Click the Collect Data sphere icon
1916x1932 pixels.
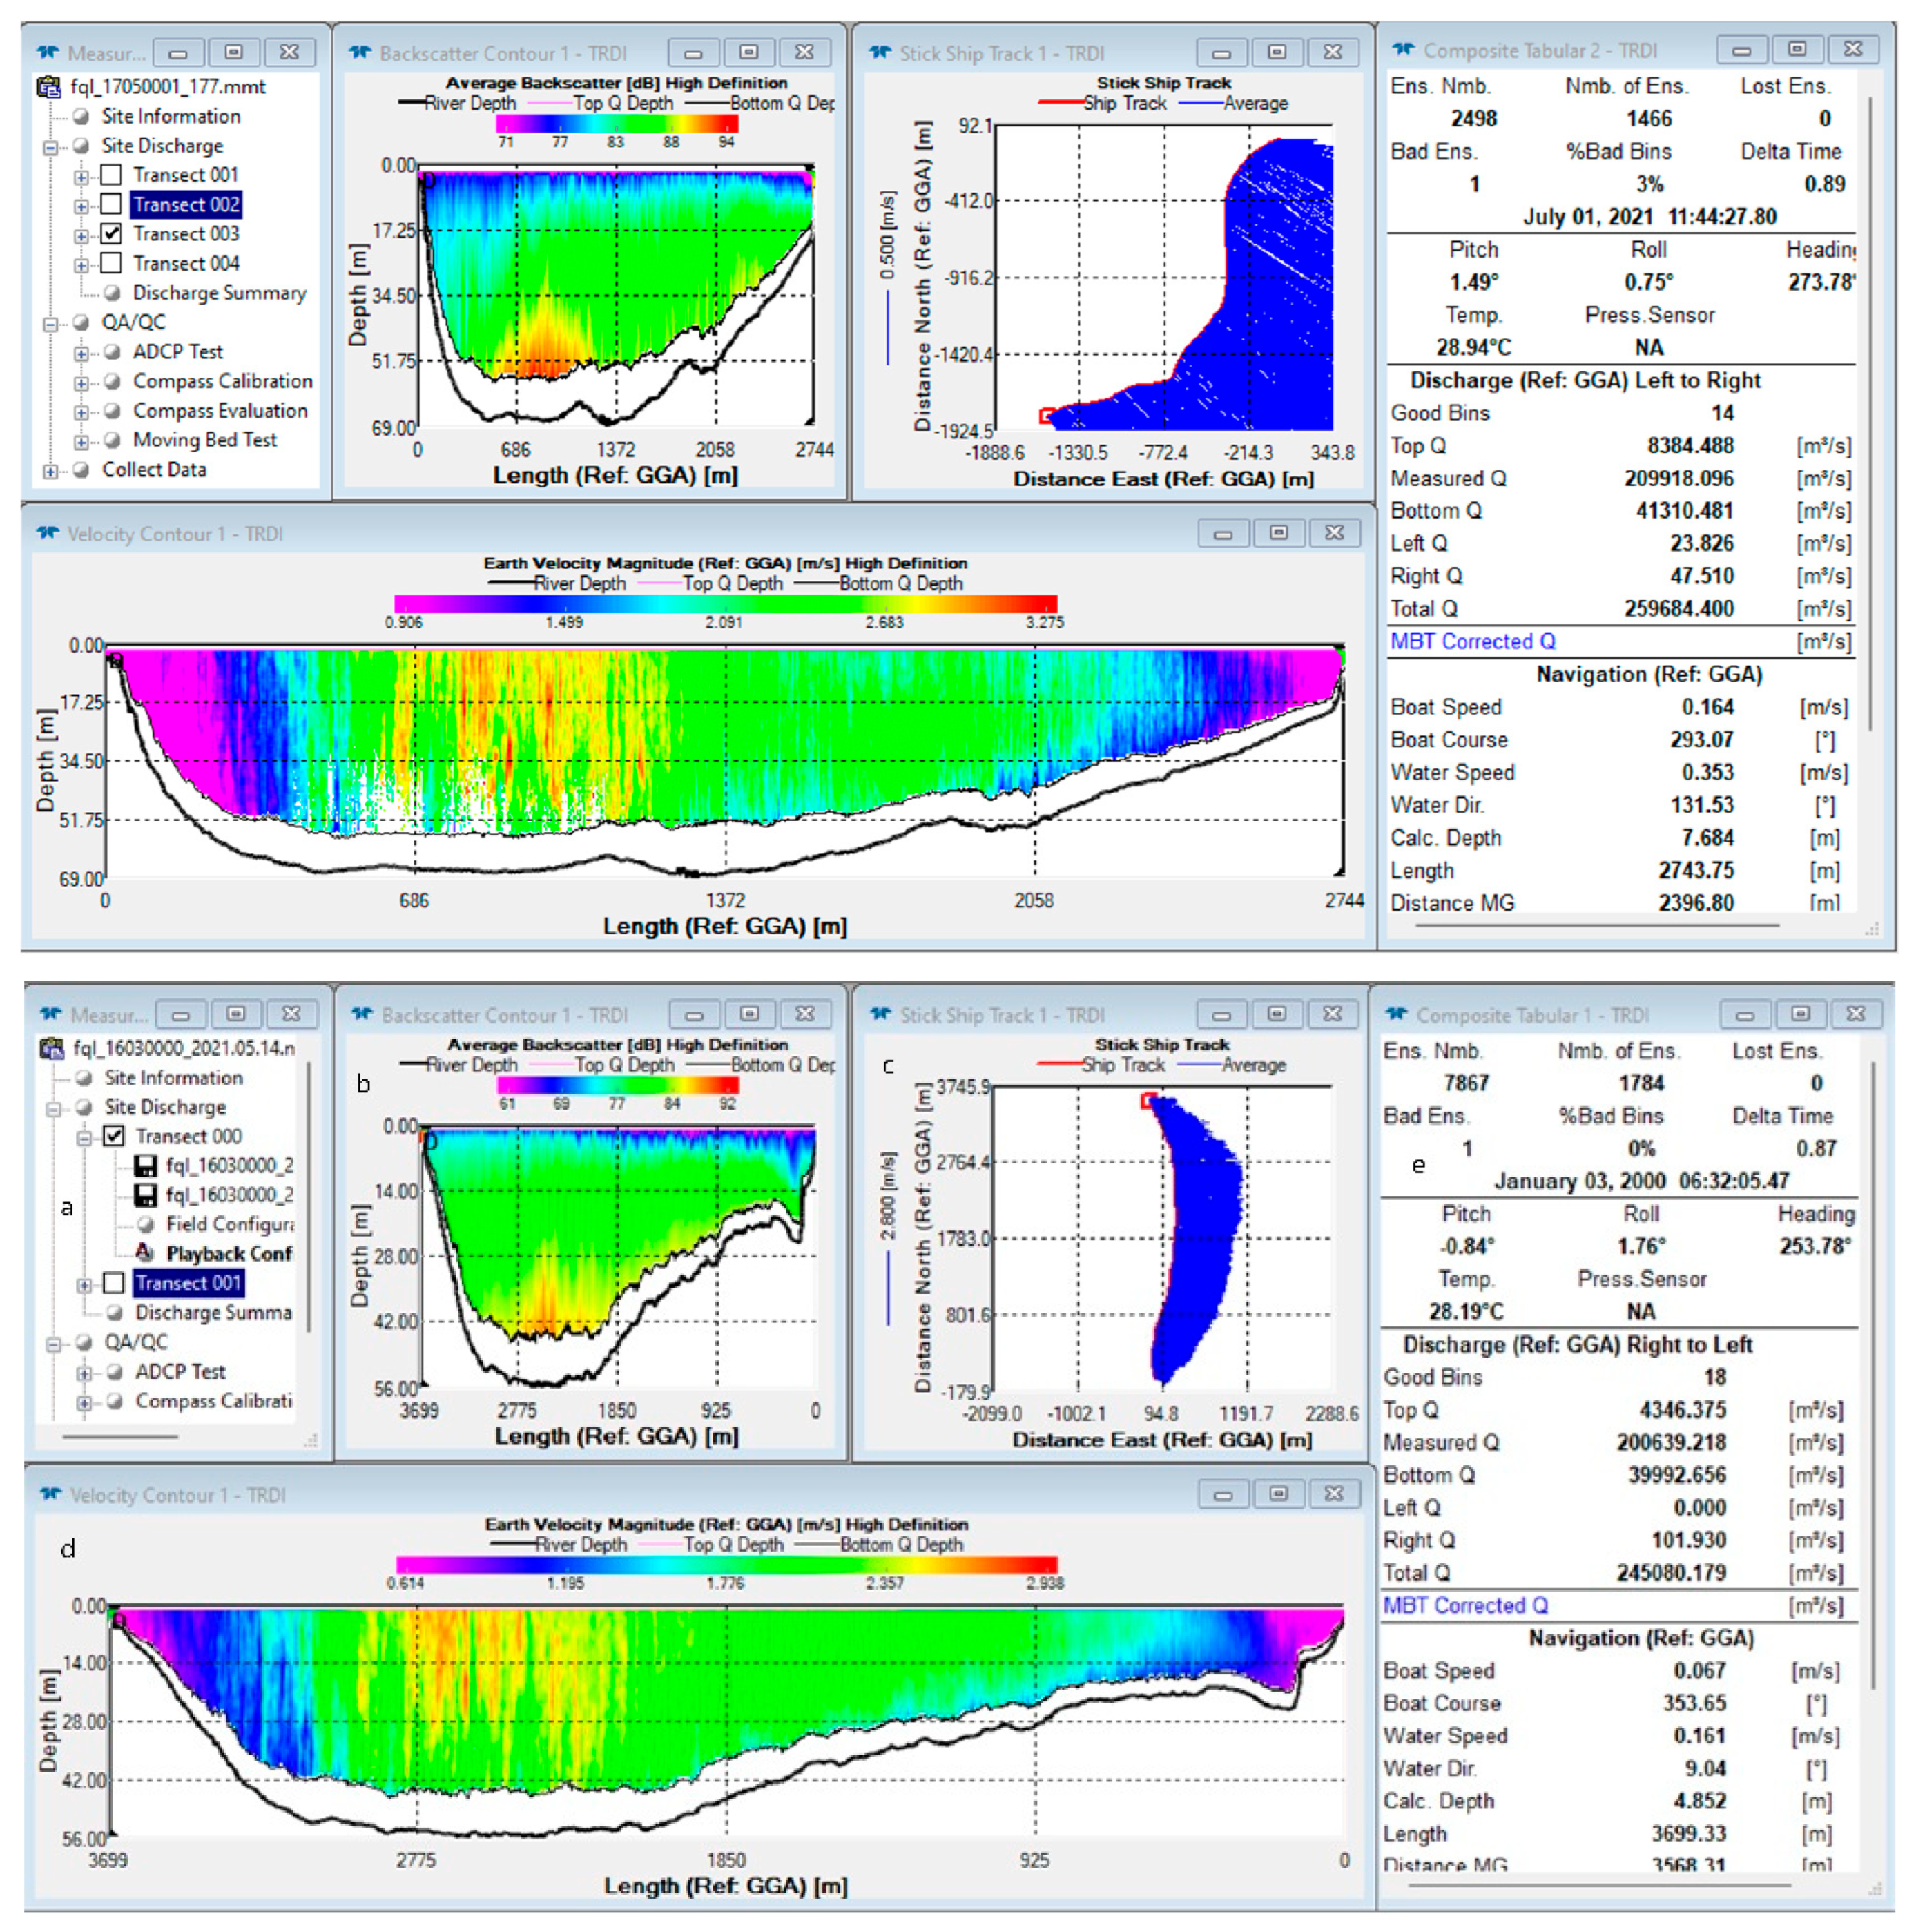click(82, 470)
